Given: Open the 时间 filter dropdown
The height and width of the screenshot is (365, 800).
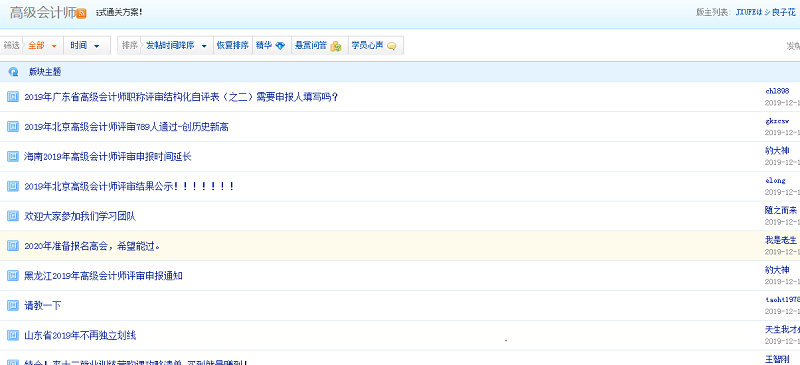Looking at the screenshot, I should point(85,45).
